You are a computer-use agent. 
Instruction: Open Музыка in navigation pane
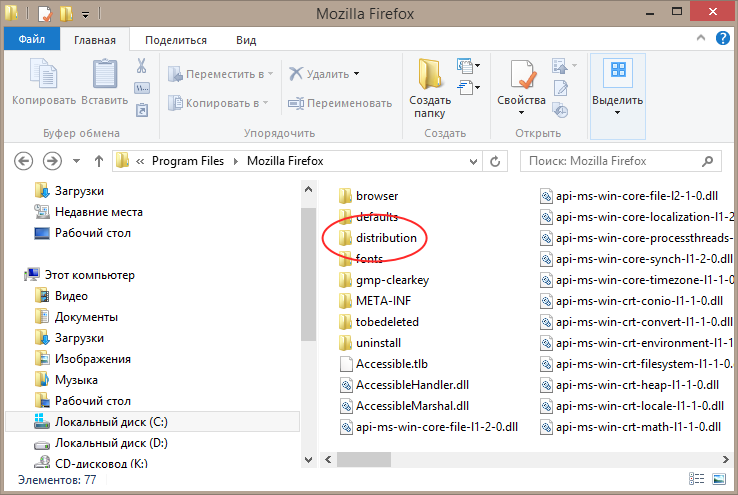(66, 380)
